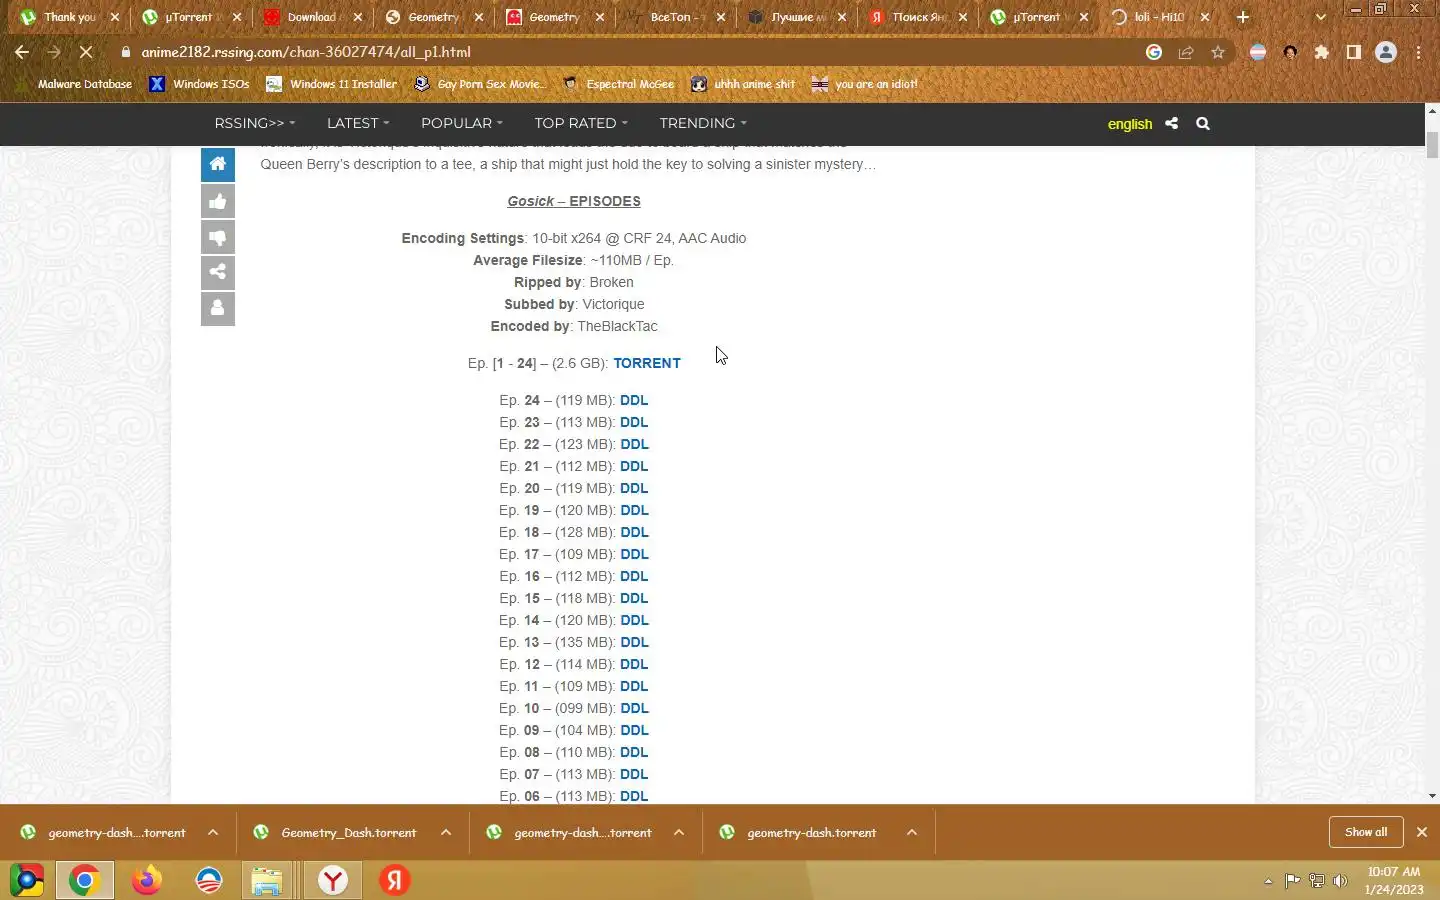Open the Chrome three-dot menu
Viewport: 1440px width, 900px height.
click(1418, 52)
